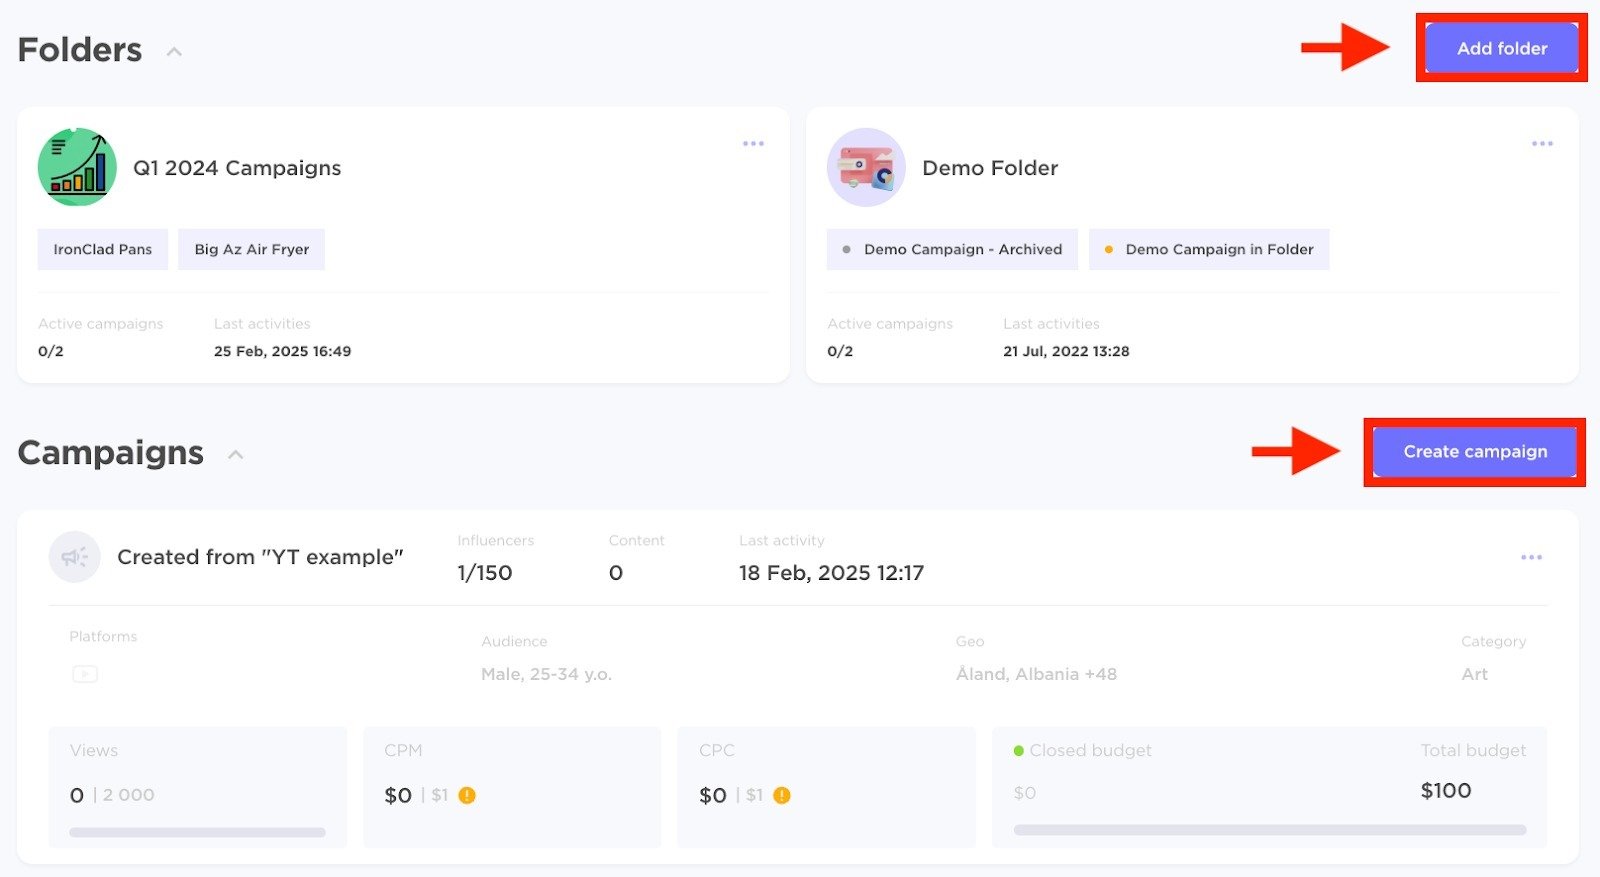Click the CPC orange warning icon
This screenshot has height=877, width=1600.
pyautogui.click(x=782, y=796)
